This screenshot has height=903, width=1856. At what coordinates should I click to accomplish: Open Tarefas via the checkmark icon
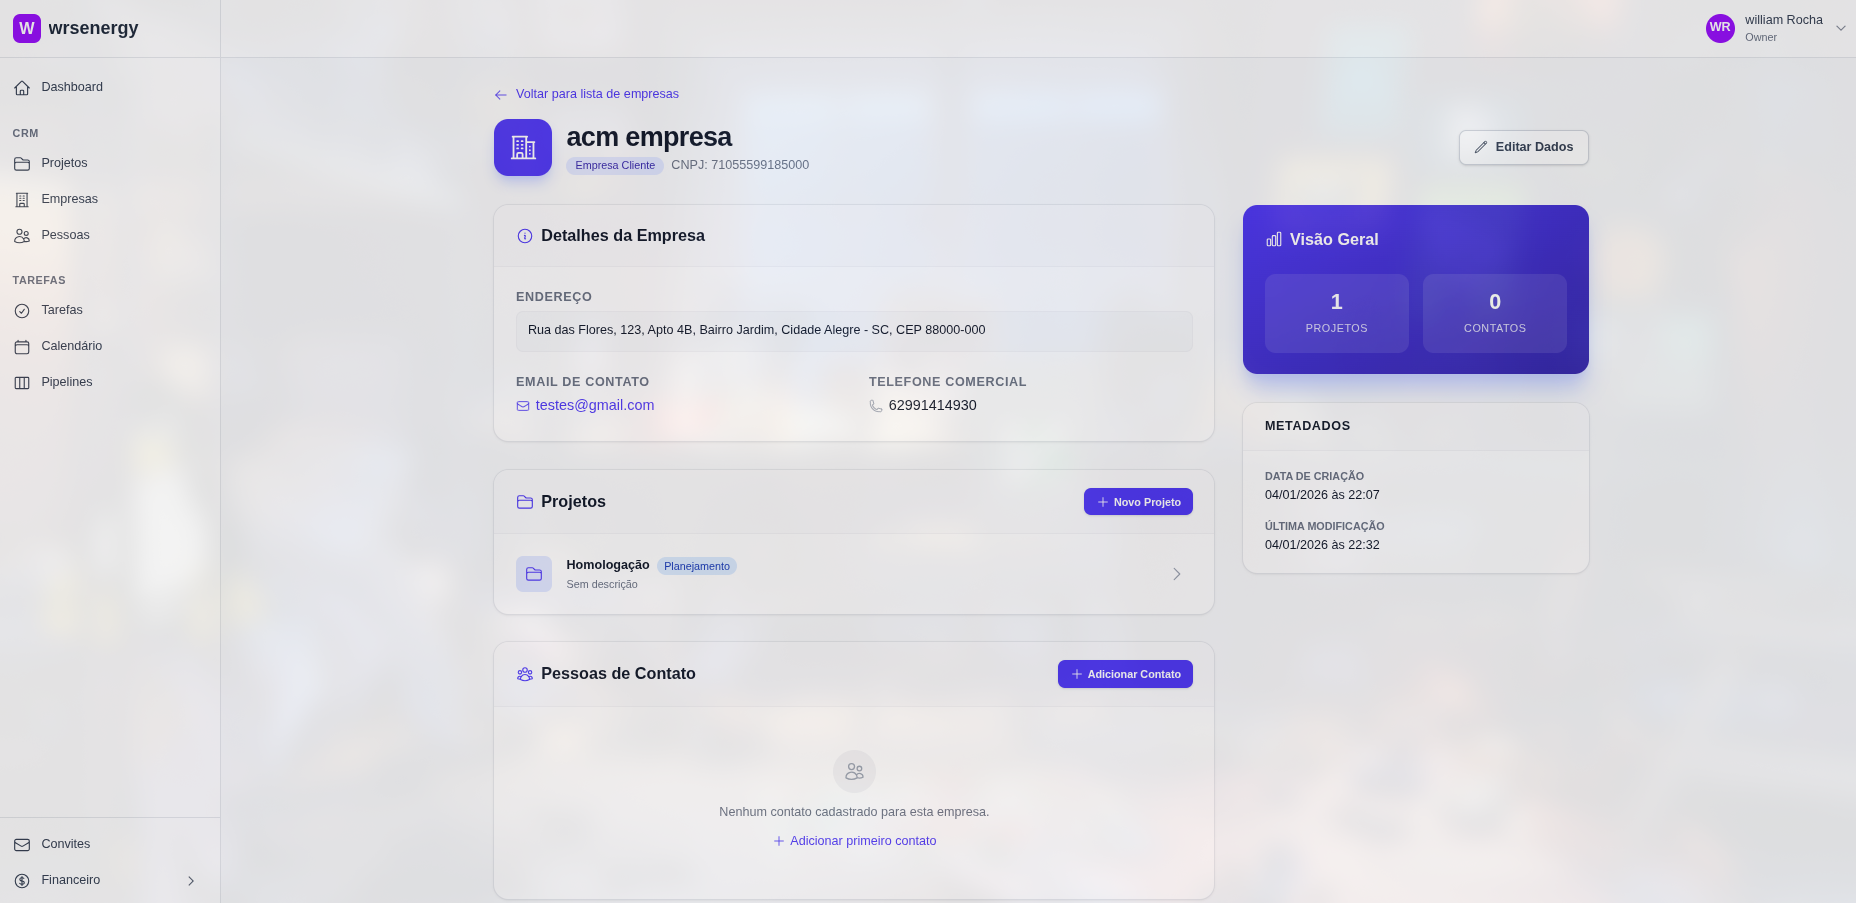[23, 310]
